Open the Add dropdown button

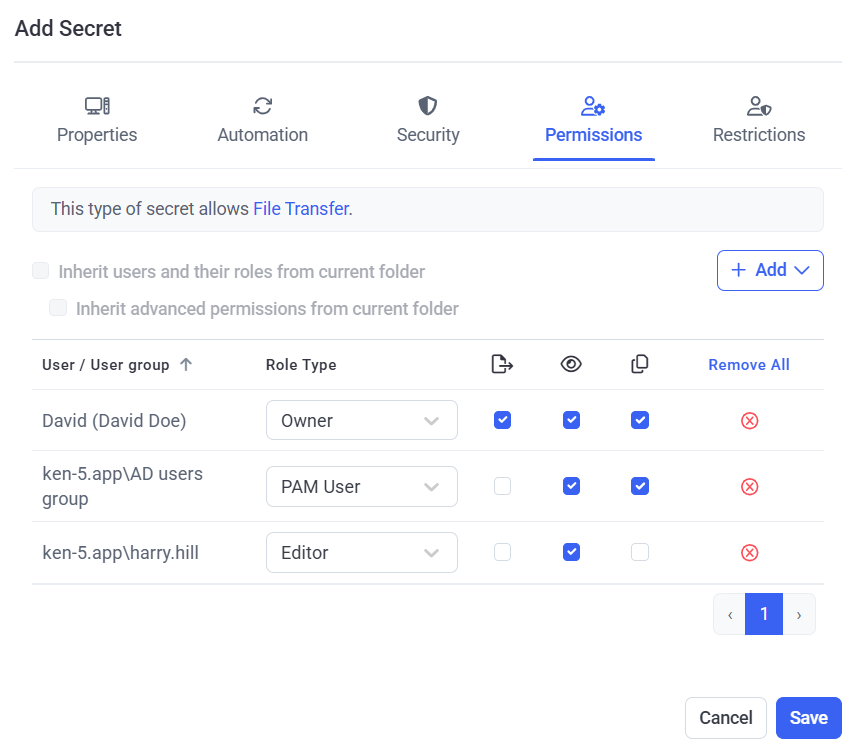tap(770, 270)
